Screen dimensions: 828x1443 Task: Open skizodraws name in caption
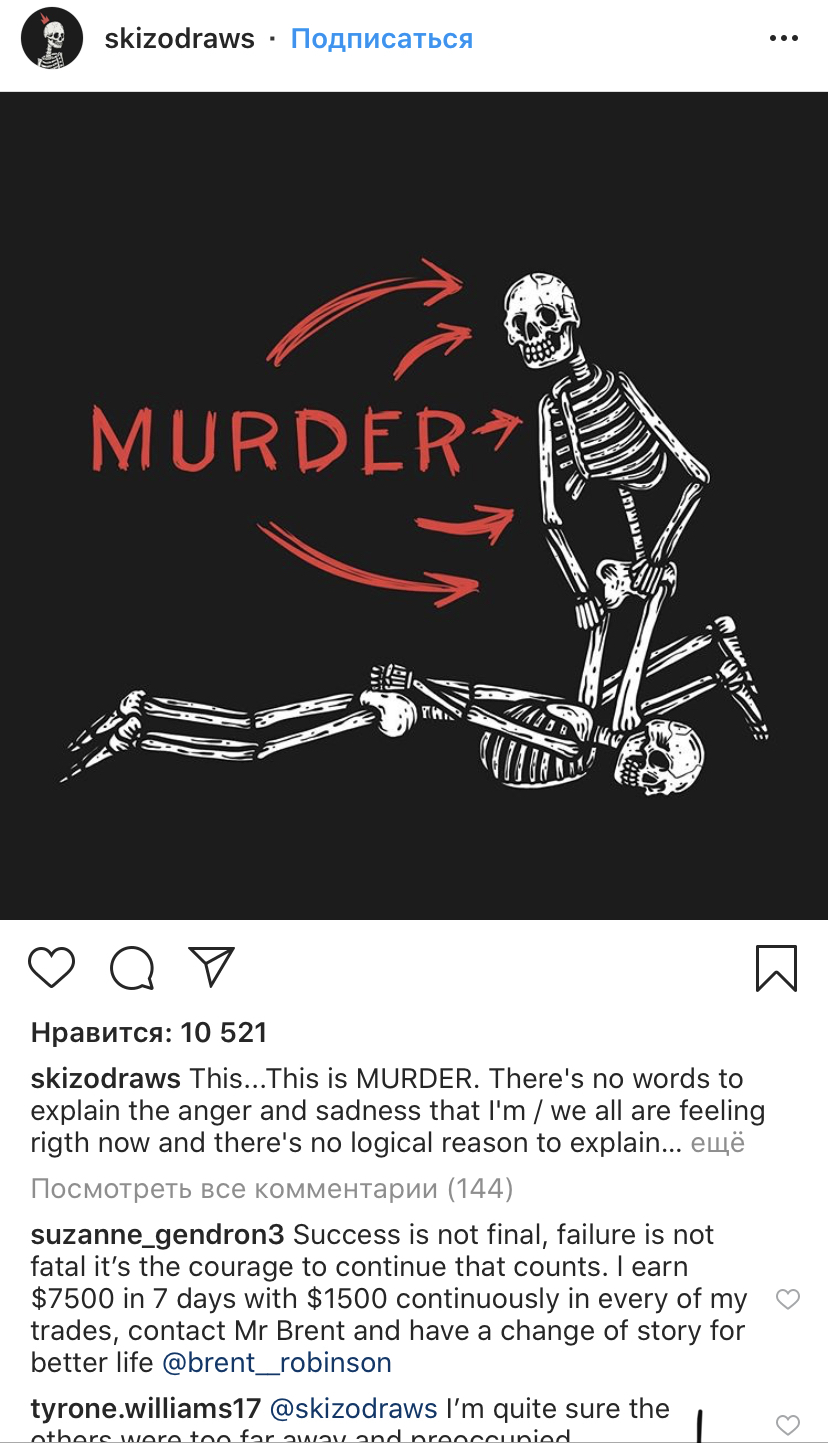coord(106,1079)
